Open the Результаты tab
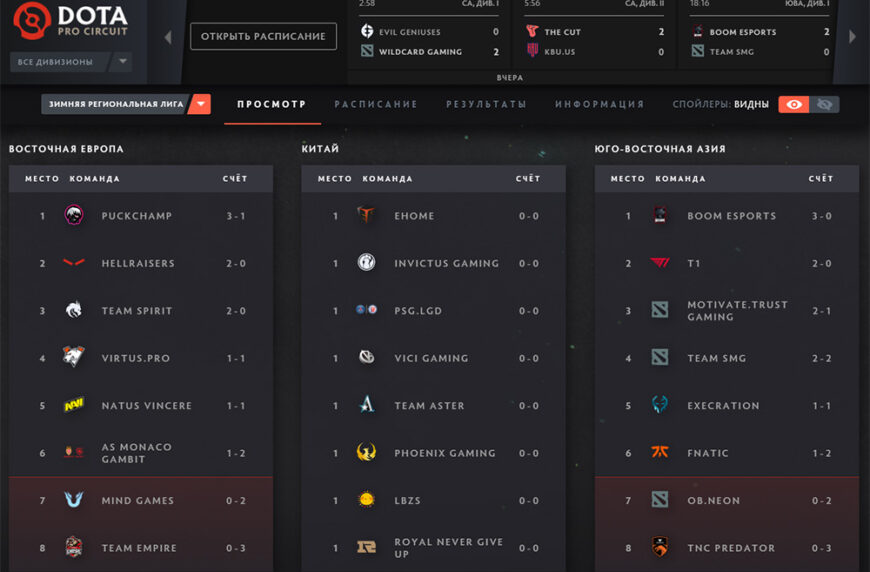The height and width of the screenshot is (572, 870). [486, 104]
